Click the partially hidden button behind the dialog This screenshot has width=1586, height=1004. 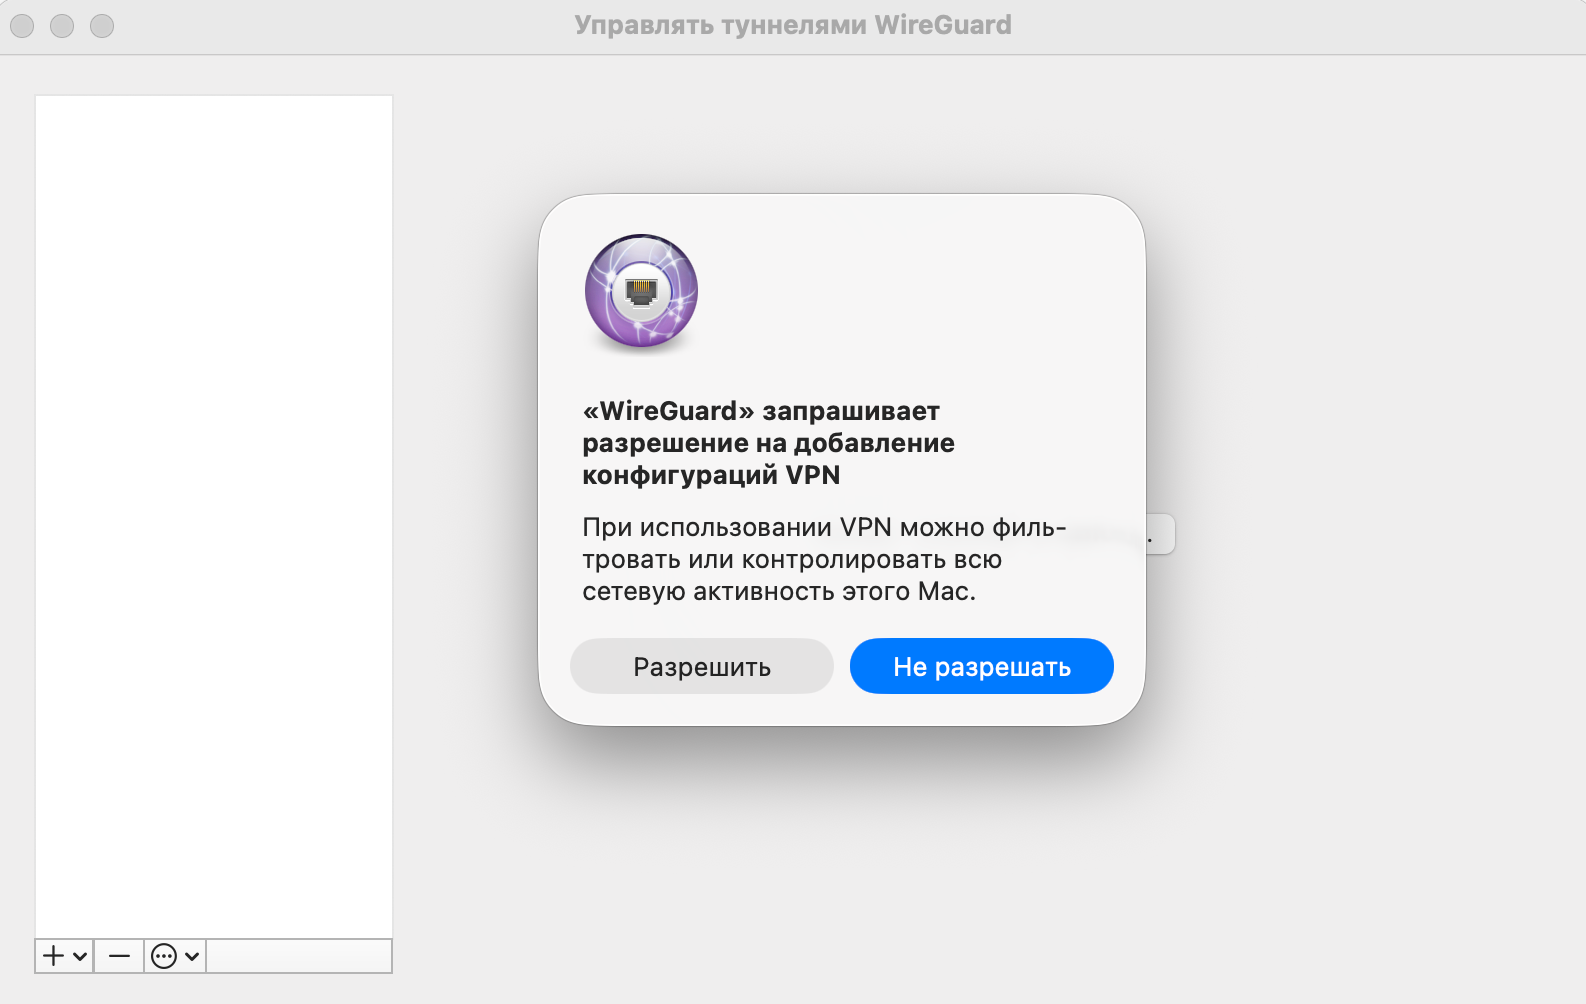point(1160,535)
